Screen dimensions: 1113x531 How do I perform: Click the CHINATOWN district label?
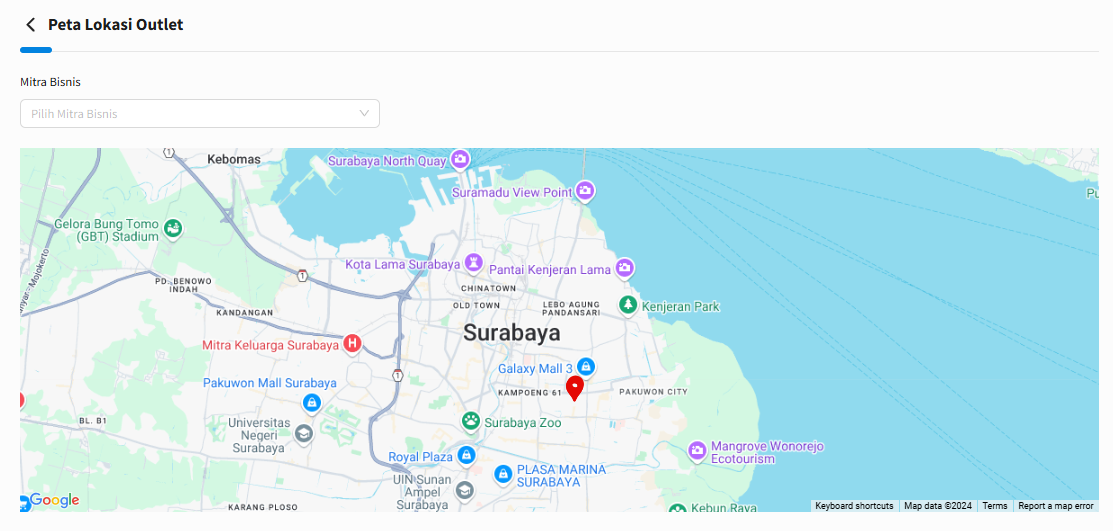488,288
